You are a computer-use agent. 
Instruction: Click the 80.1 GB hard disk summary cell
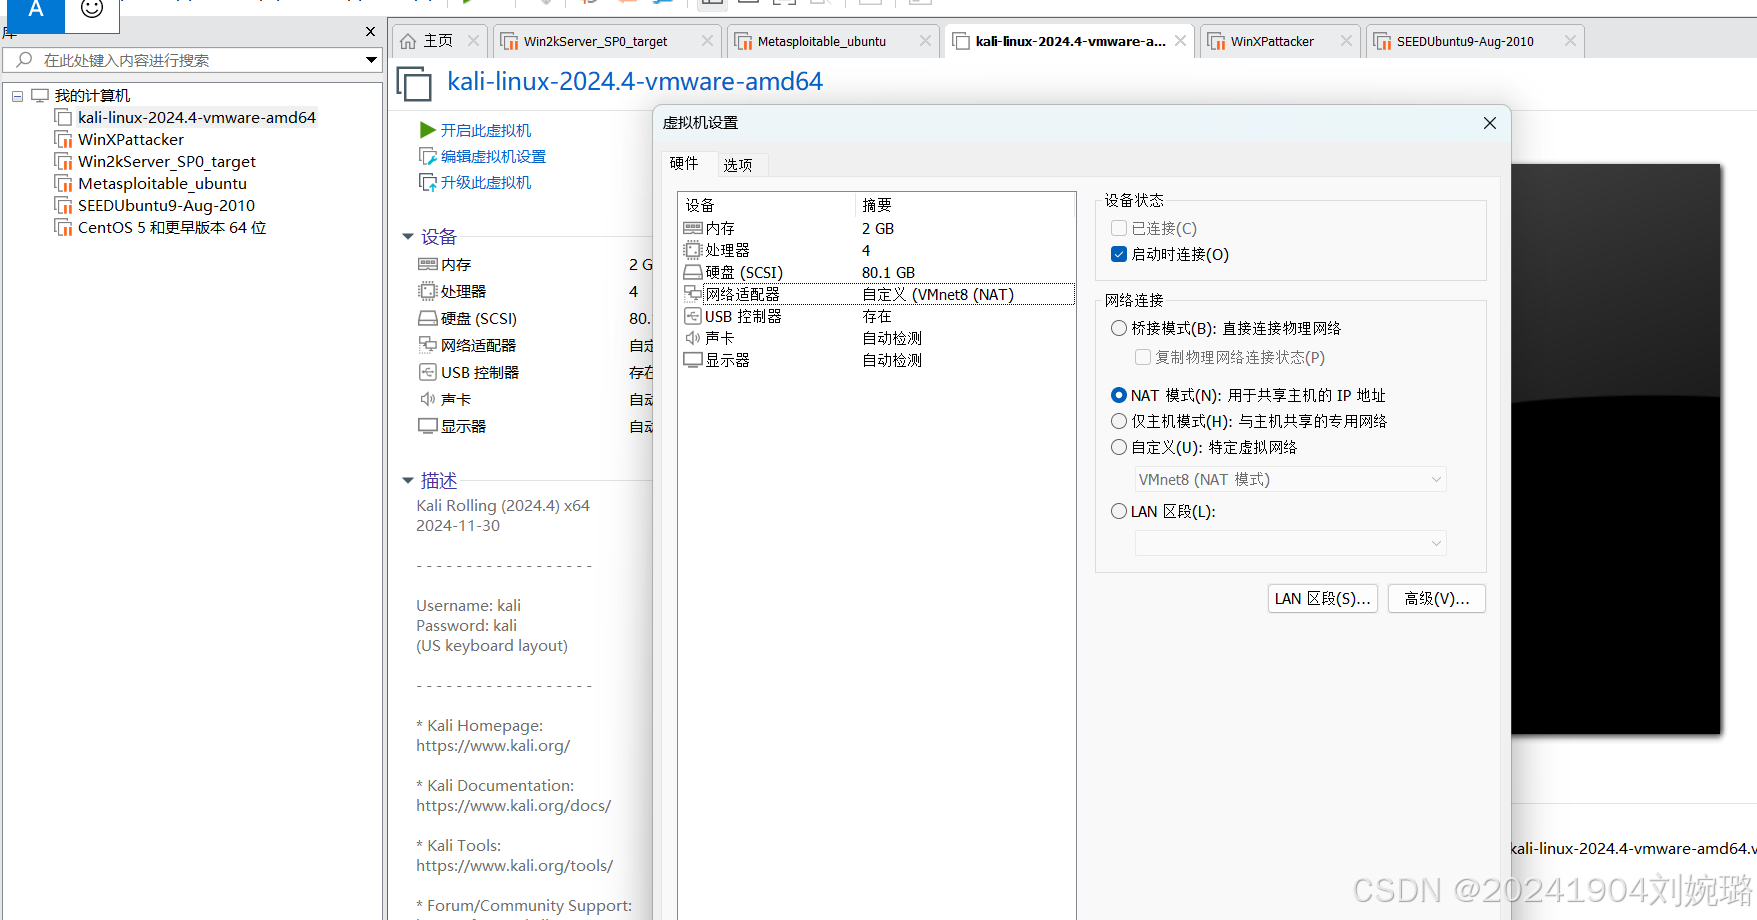888,272
